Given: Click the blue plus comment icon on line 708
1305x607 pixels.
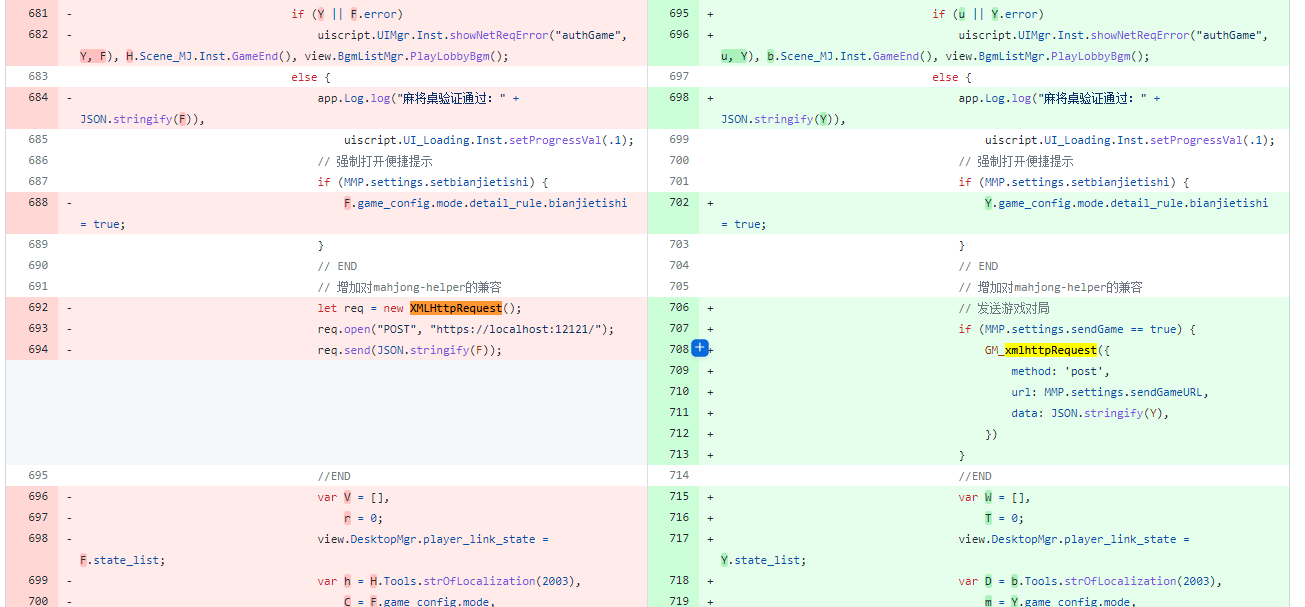Looking at the screenshot, I should [701, 348].
